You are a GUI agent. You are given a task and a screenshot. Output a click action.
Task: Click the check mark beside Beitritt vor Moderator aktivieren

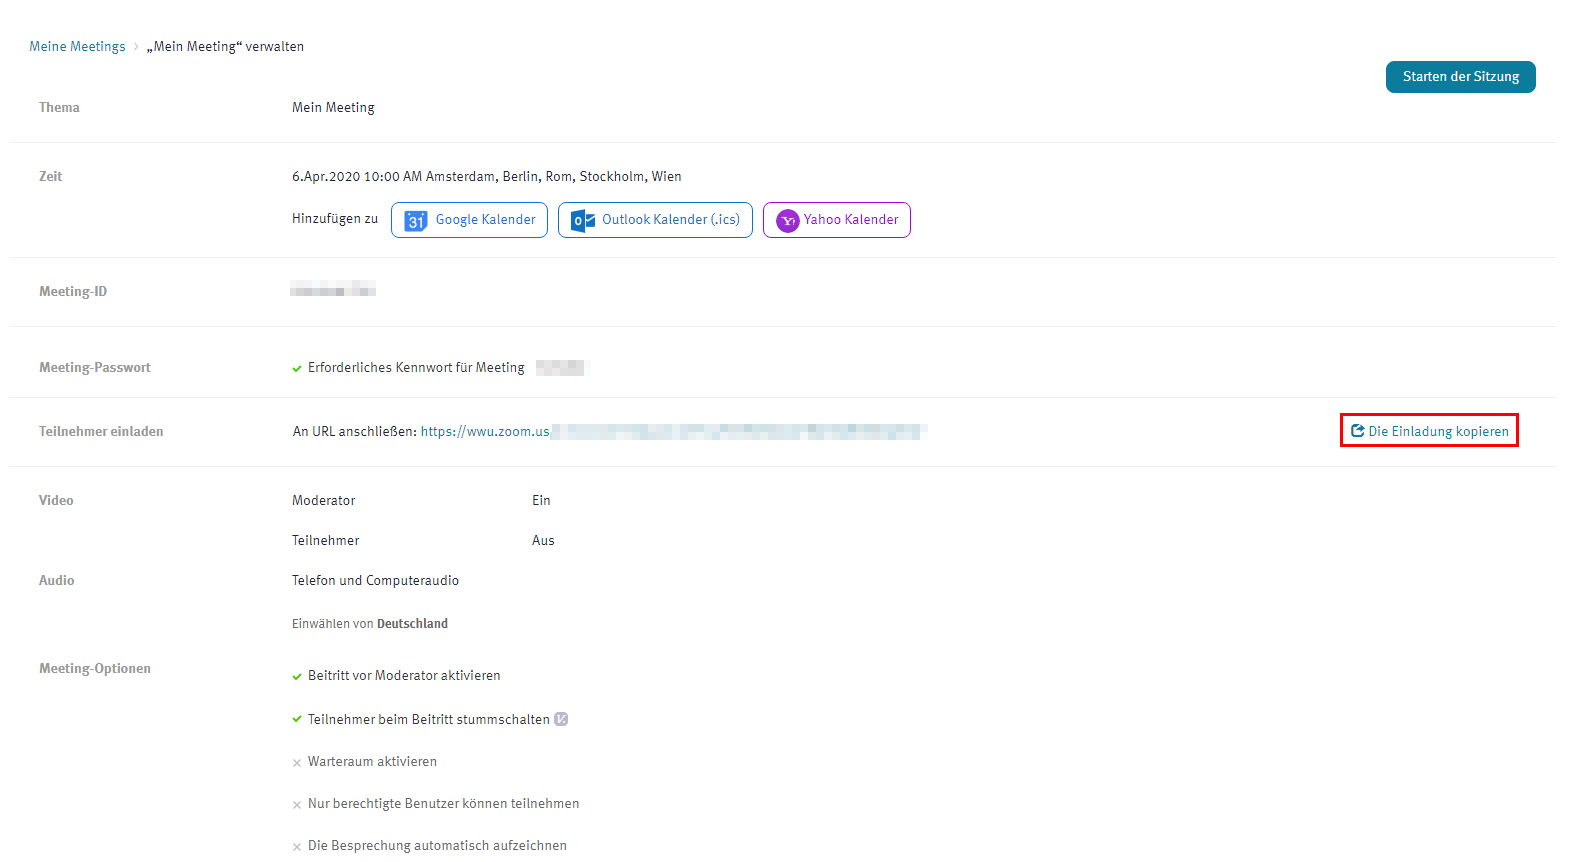pyautogui.click(x=297, y=676)
